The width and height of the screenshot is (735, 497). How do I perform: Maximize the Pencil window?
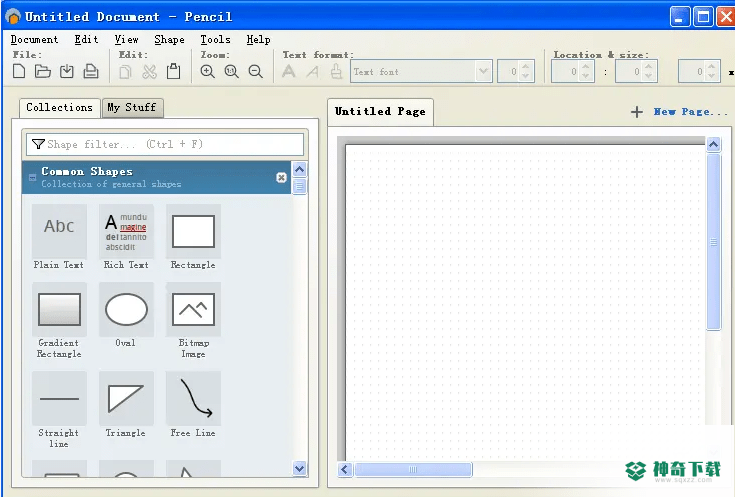tap(703, 17)
